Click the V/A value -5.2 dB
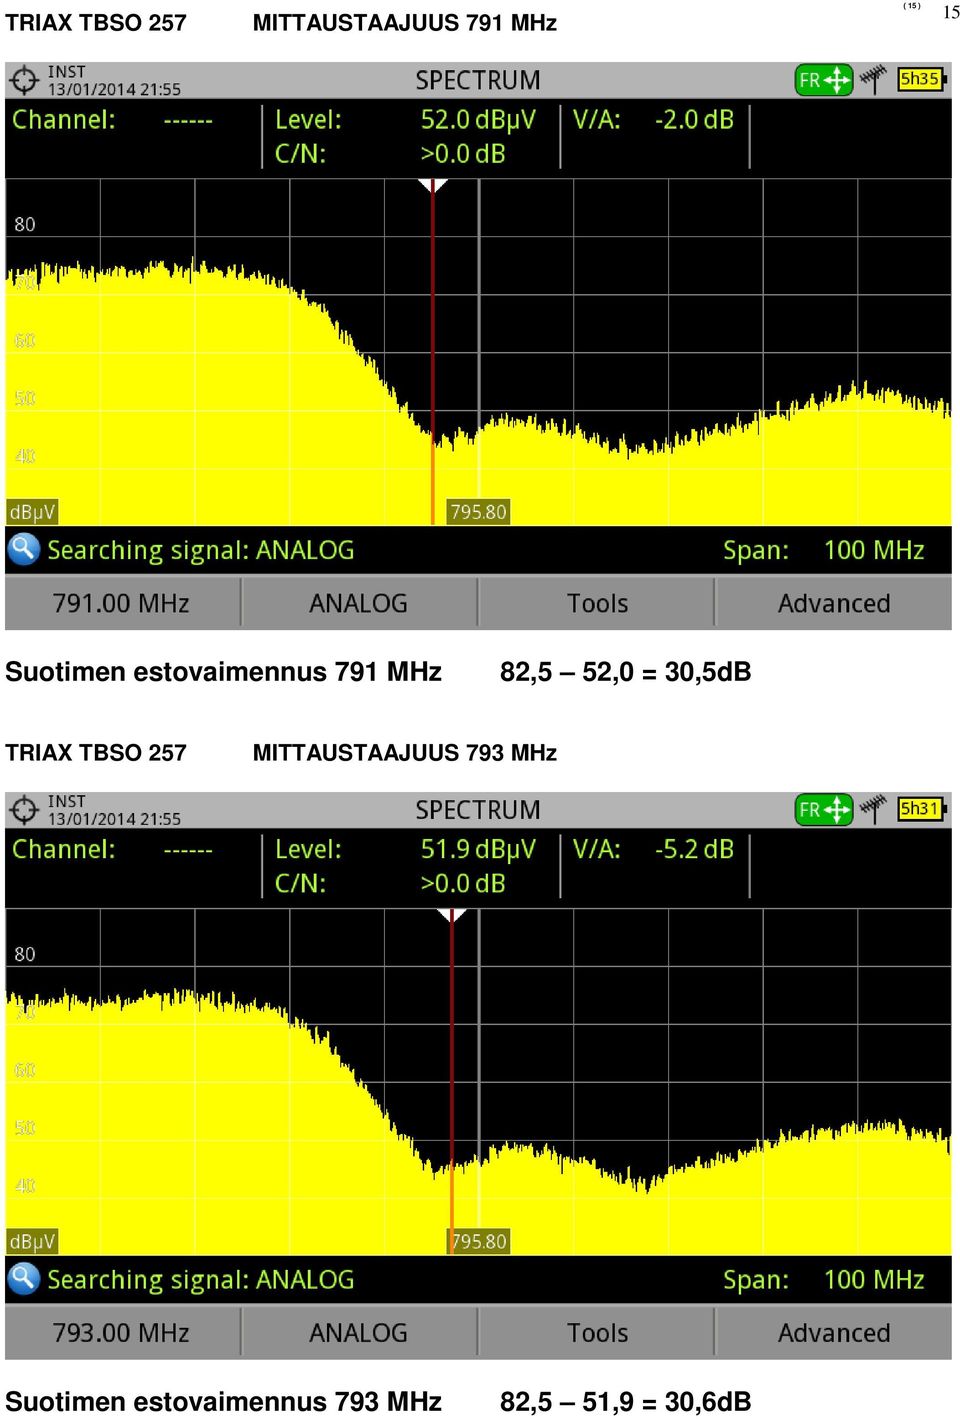 pyautogui.click(x=694, y=849)
